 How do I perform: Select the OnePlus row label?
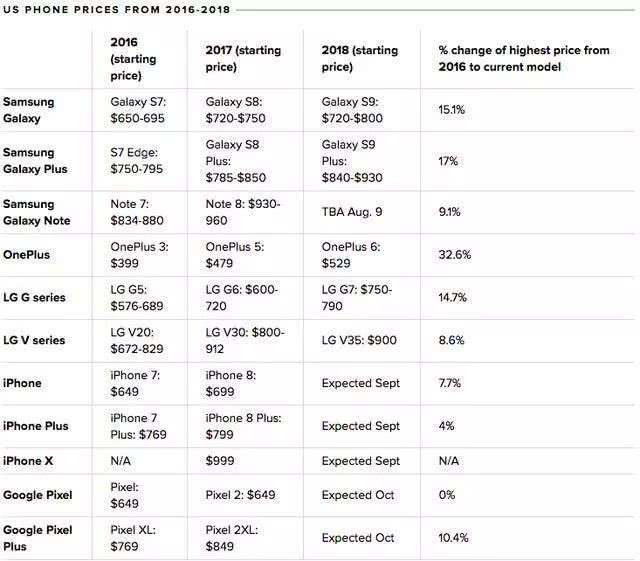[x=27, y=254]
